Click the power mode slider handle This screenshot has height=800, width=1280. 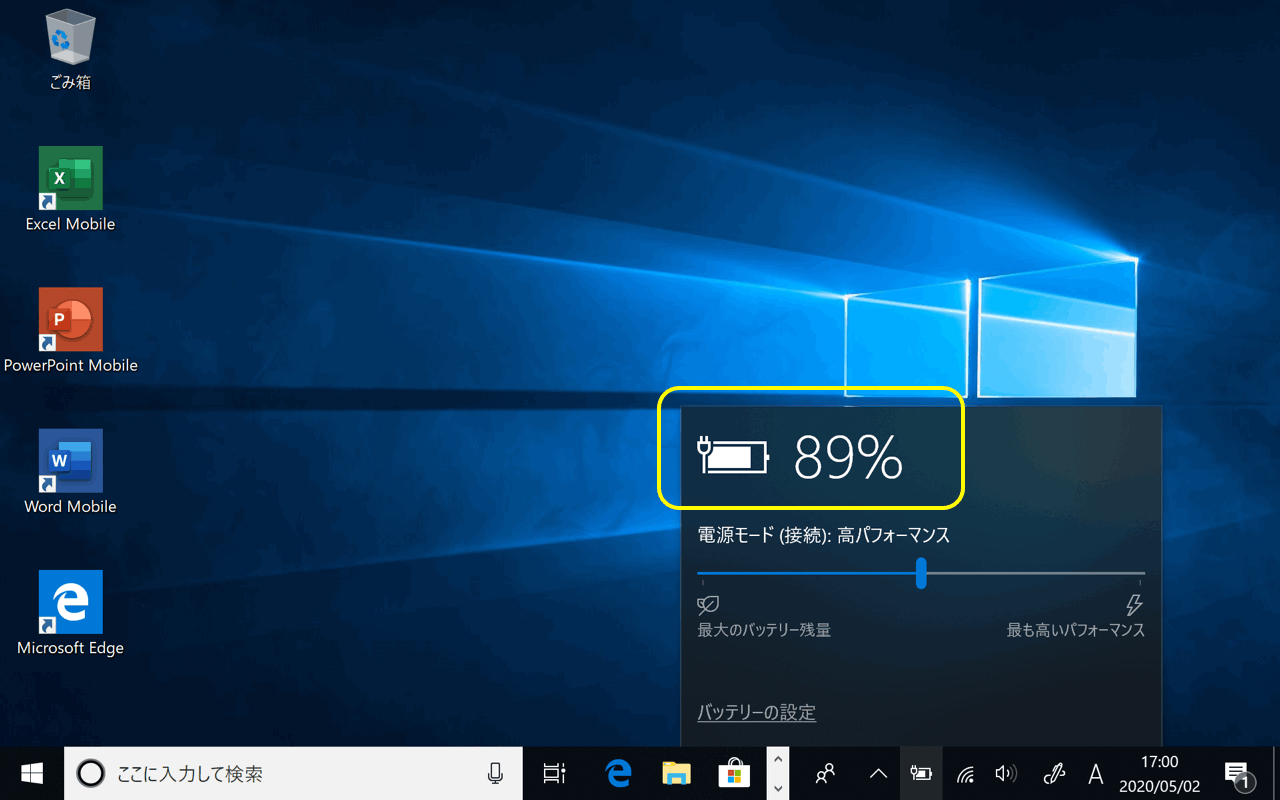[x=921, y=573]
